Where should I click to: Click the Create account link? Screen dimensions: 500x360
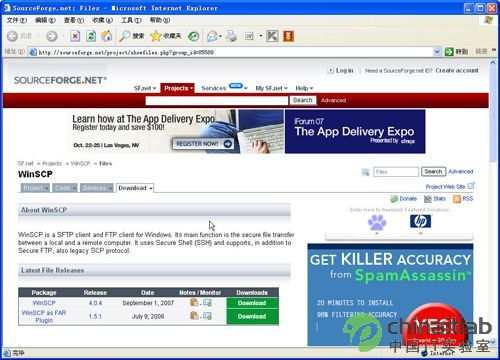tap(457, 70)
